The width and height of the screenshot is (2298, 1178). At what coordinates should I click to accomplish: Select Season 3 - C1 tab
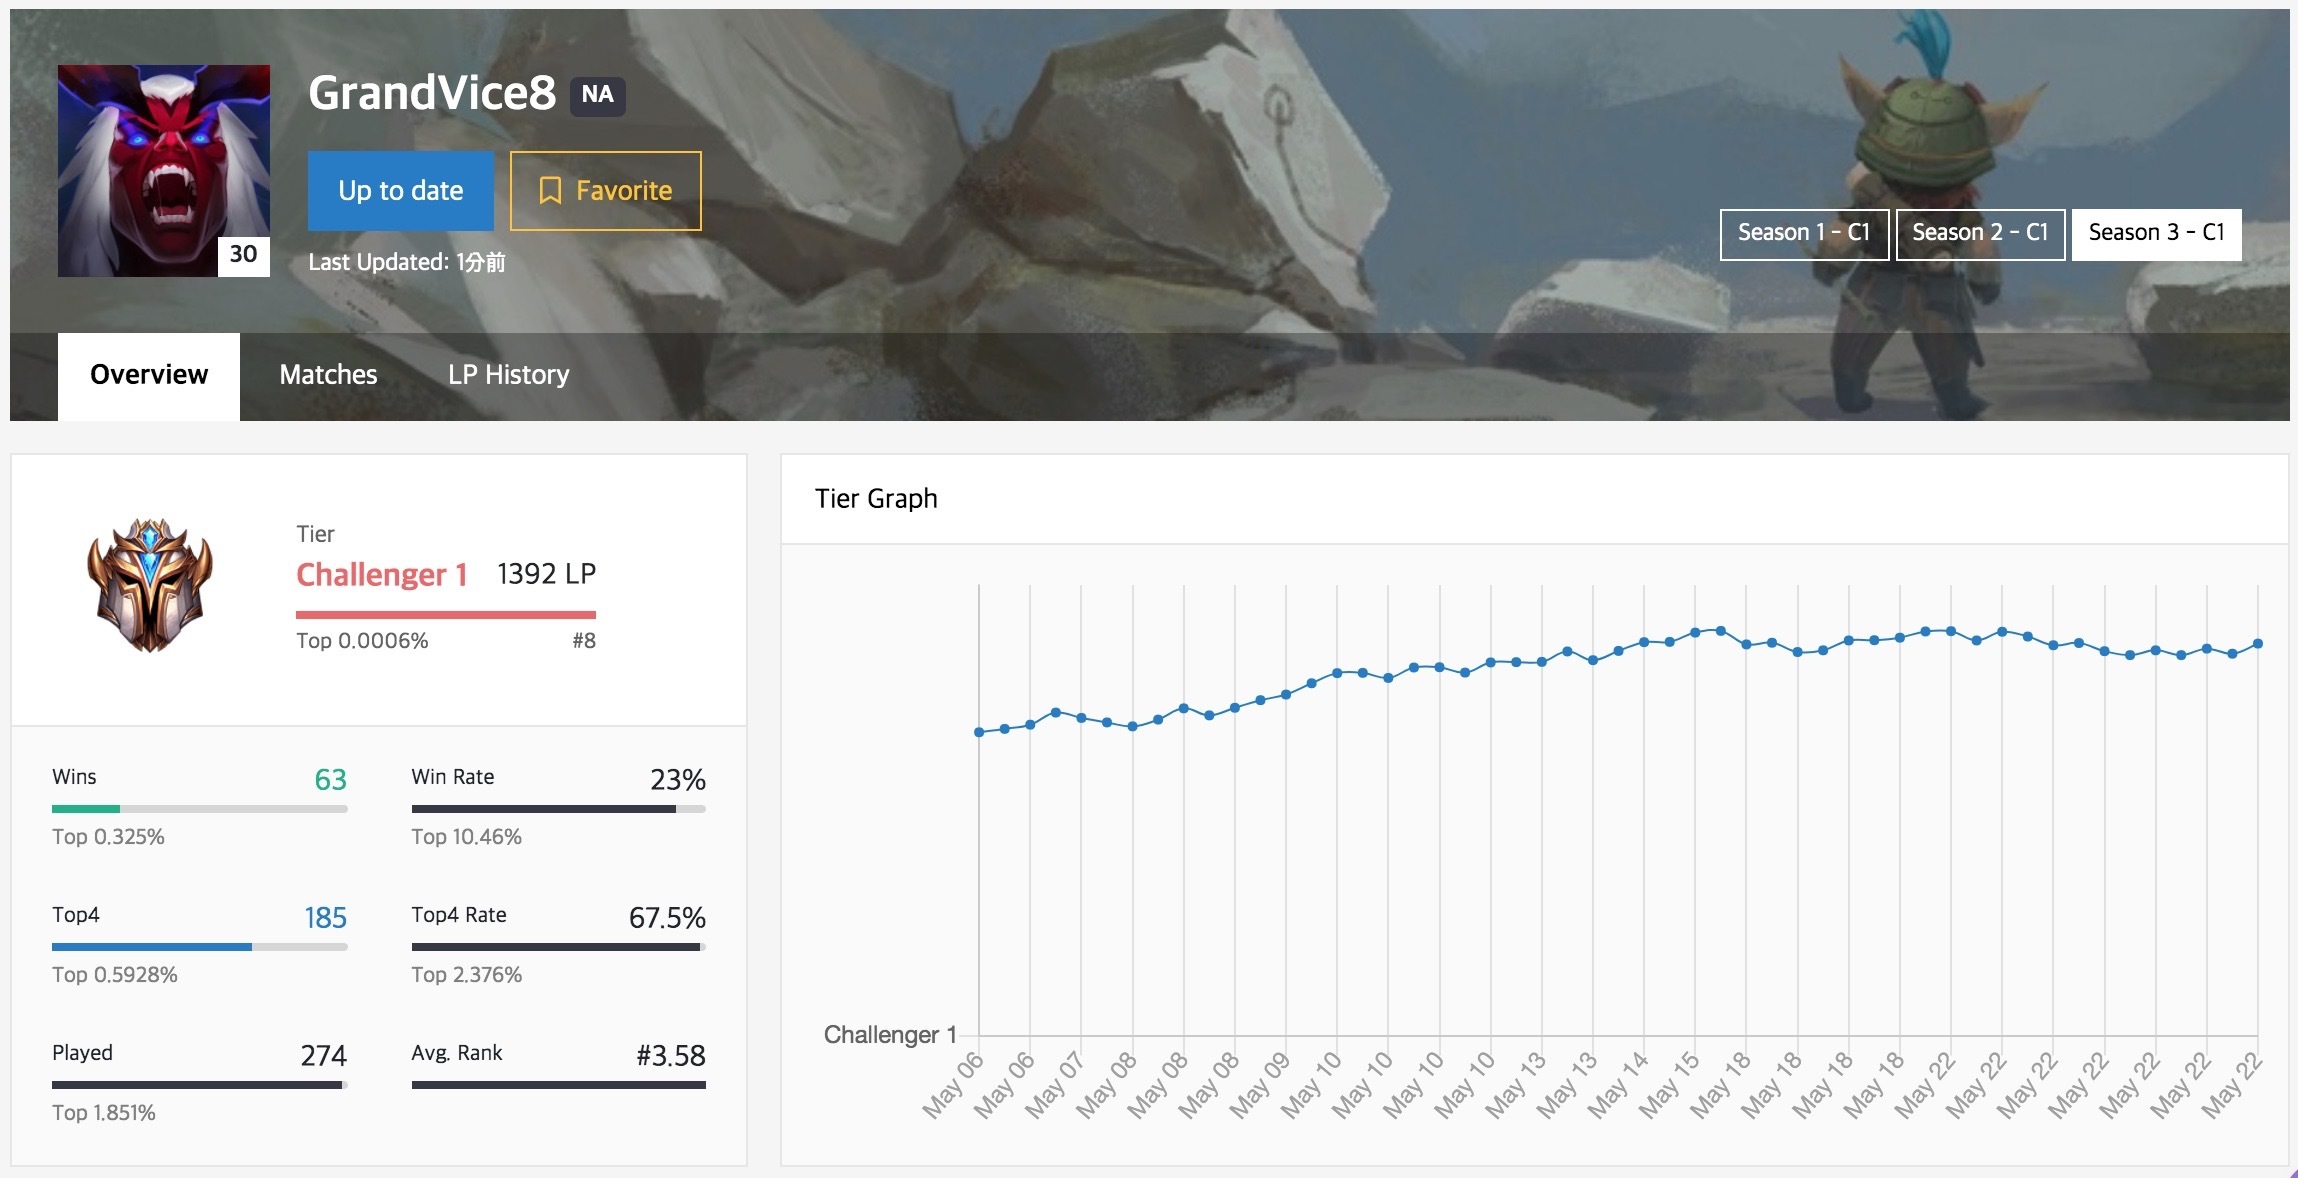click(x=2157, y=234)
